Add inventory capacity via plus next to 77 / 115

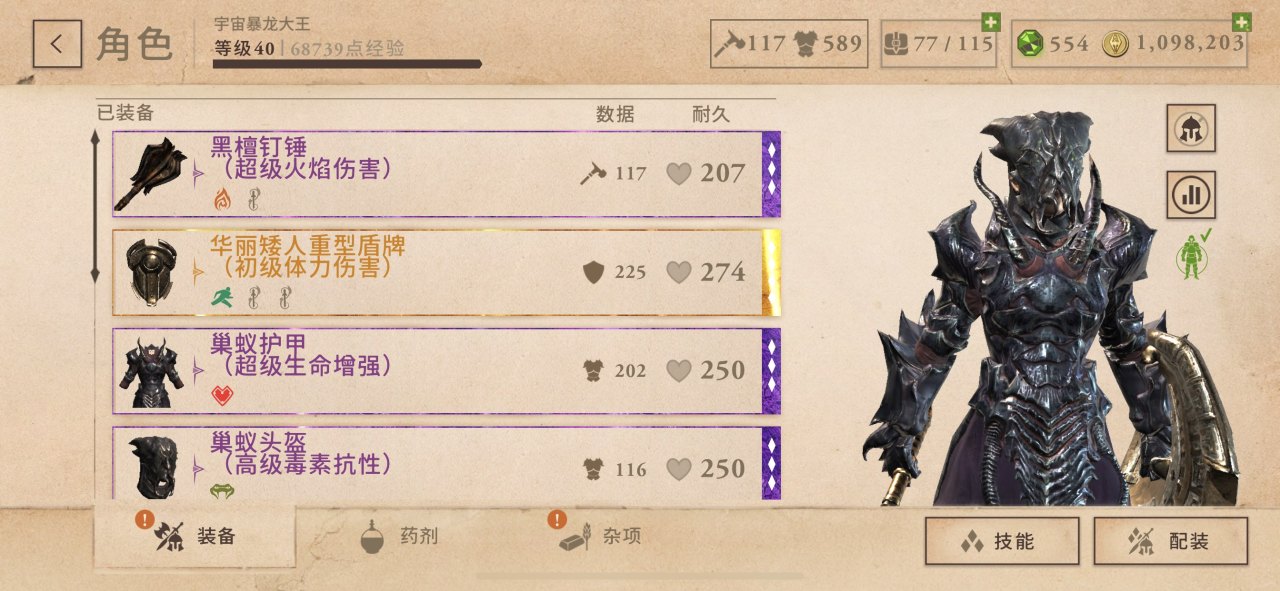tap(990, 22)
